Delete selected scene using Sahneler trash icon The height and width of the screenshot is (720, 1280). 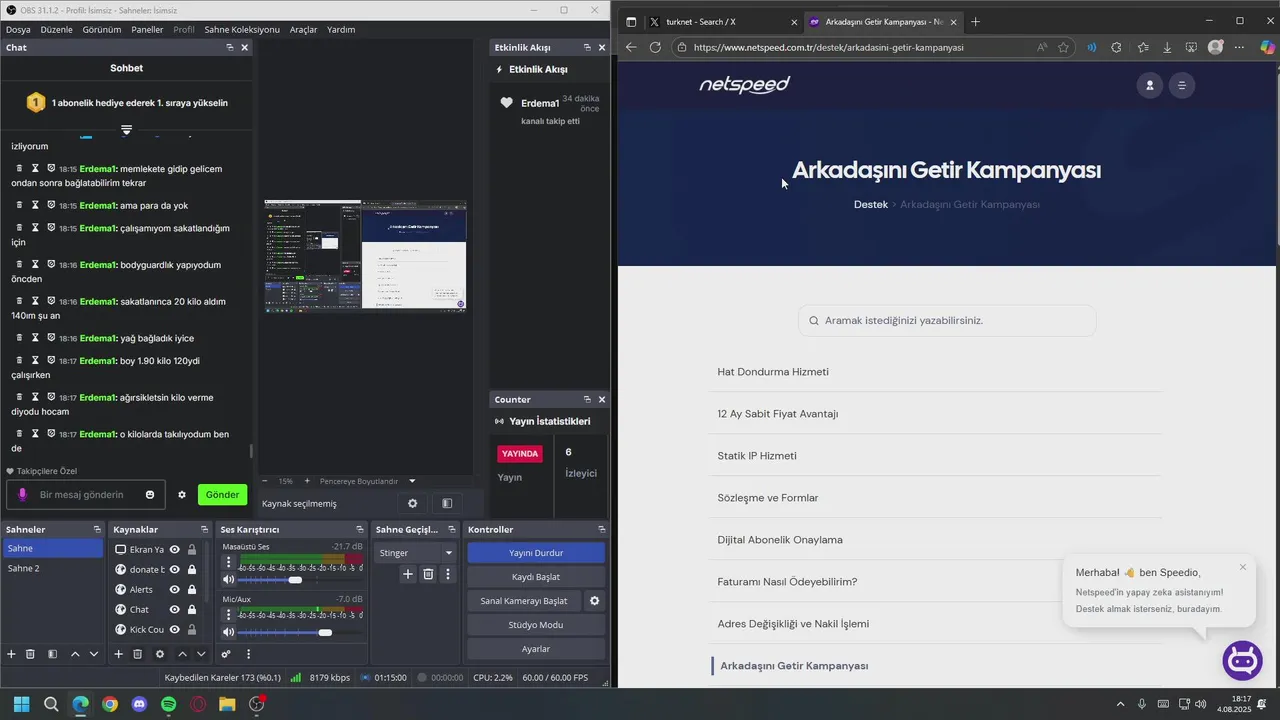coord(30,654)
